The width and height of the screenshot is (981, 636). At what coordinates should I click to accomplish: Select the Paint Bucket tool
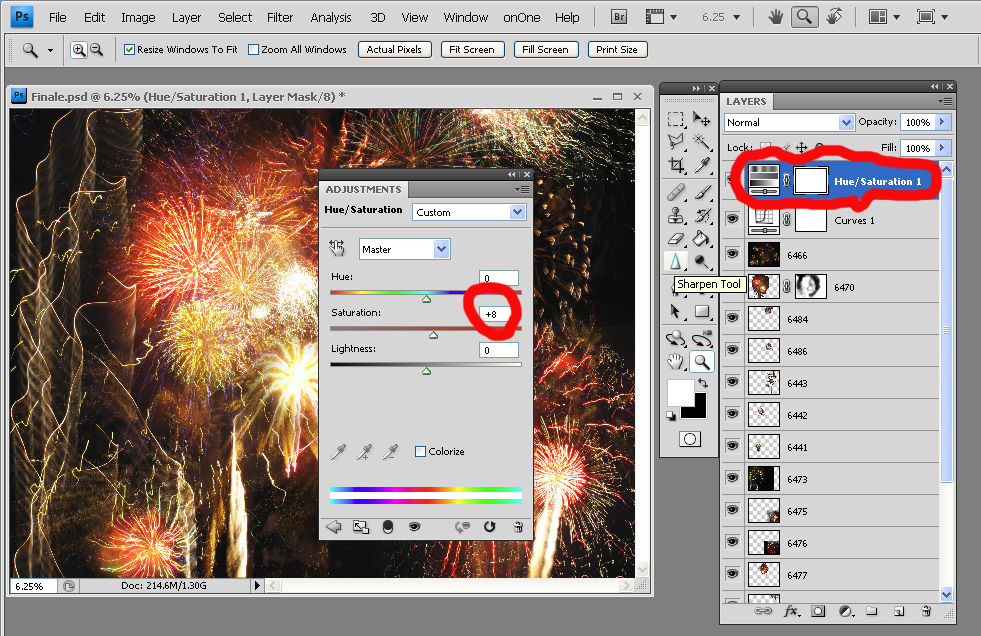pyautogui.click(x=703, y=238)
